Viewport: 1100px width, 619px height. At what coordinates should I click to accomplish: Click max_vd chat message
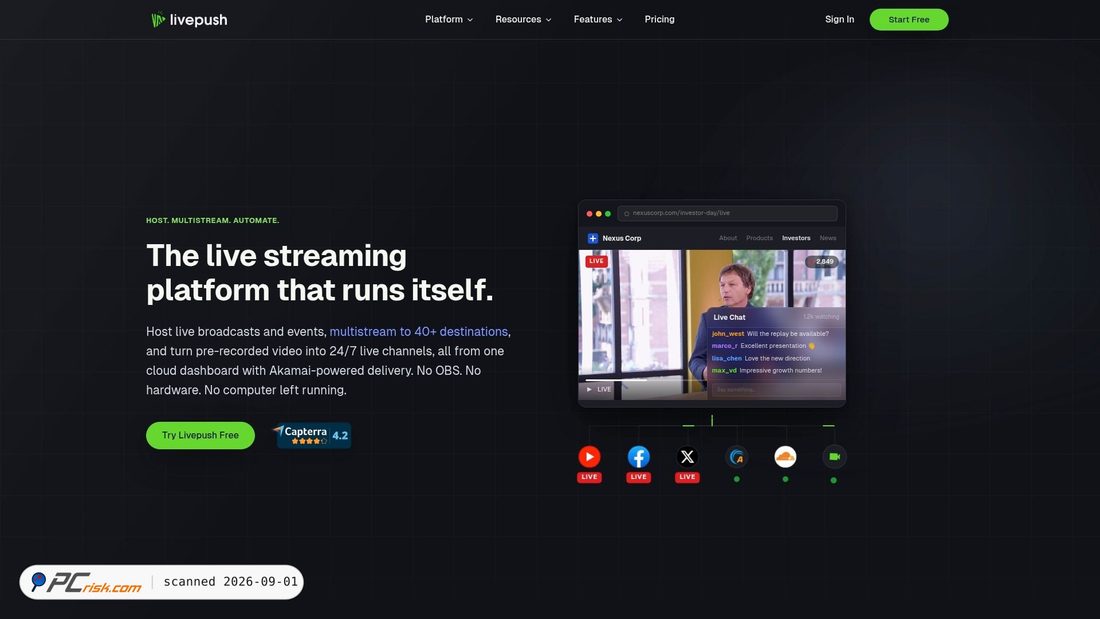[x=766, y=371]
